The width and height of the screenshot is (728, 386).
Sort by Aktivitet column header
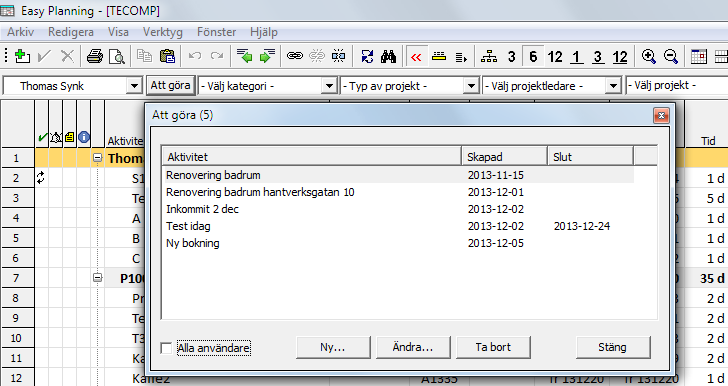click(x=312, y=157)
